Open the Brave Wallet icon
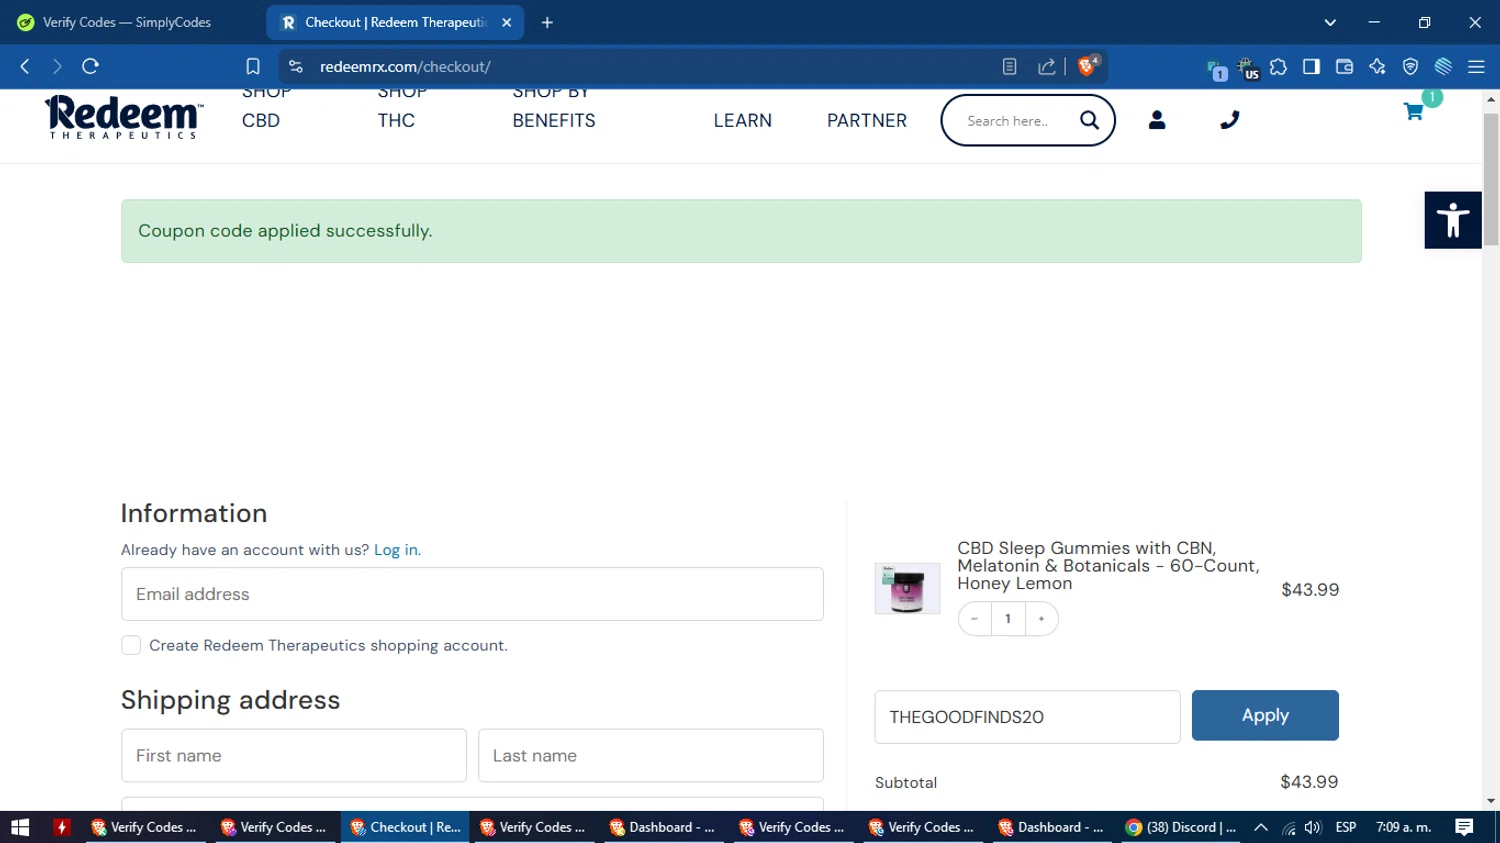 tap(1344, 66)
